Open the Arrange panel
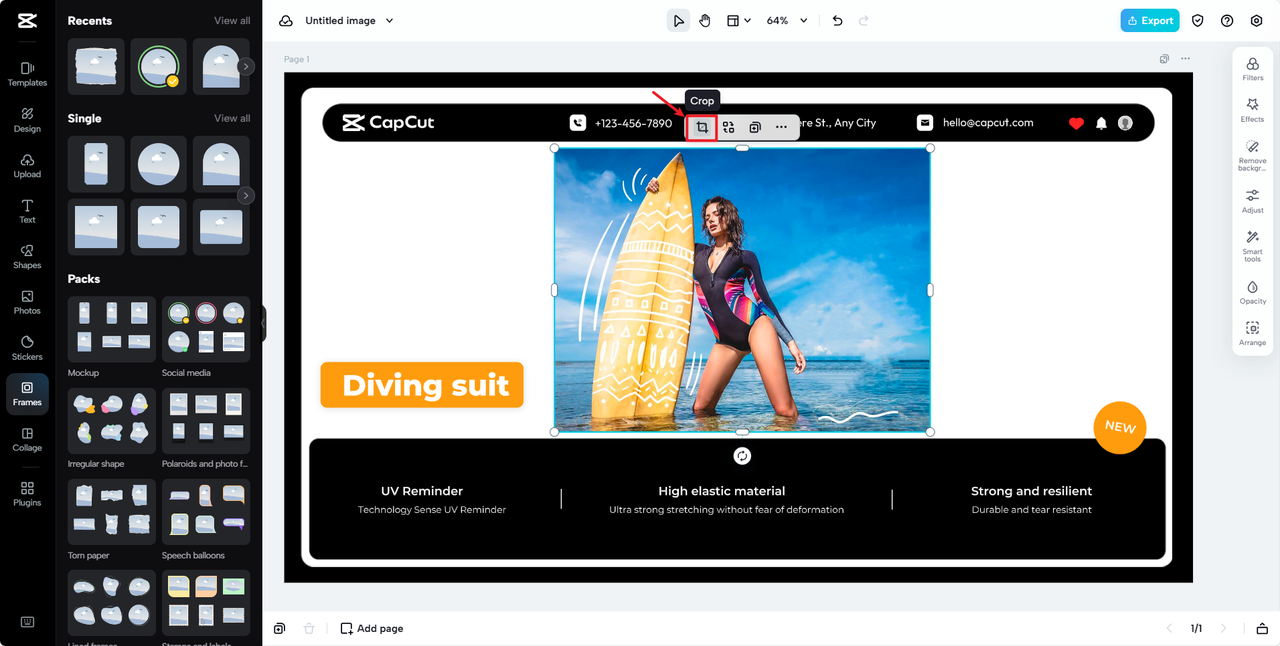1280x646 pixels. [1252, 334]
